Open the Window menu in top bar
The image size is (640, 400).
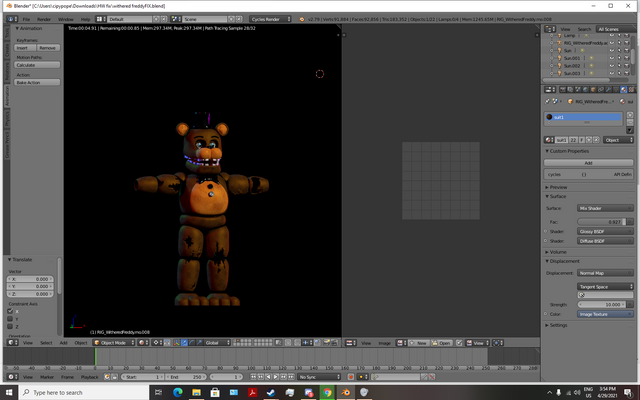click(x=66, y=19)
